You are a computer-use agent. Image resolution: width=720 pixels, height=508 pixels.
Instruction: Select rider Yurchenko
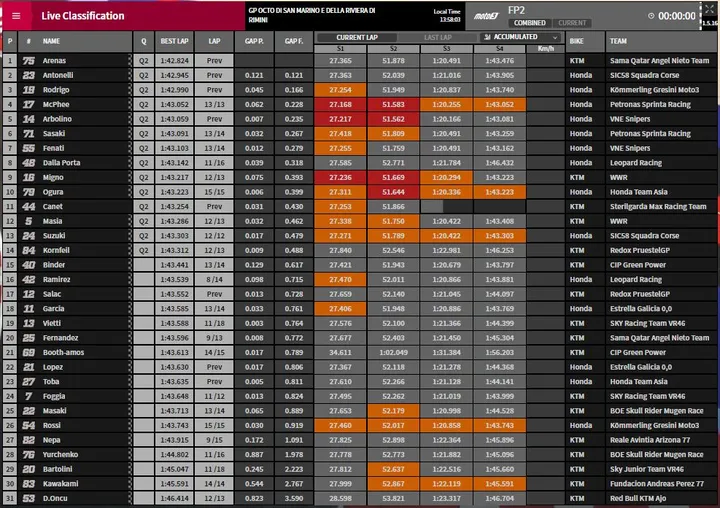[x=60, y=455]
